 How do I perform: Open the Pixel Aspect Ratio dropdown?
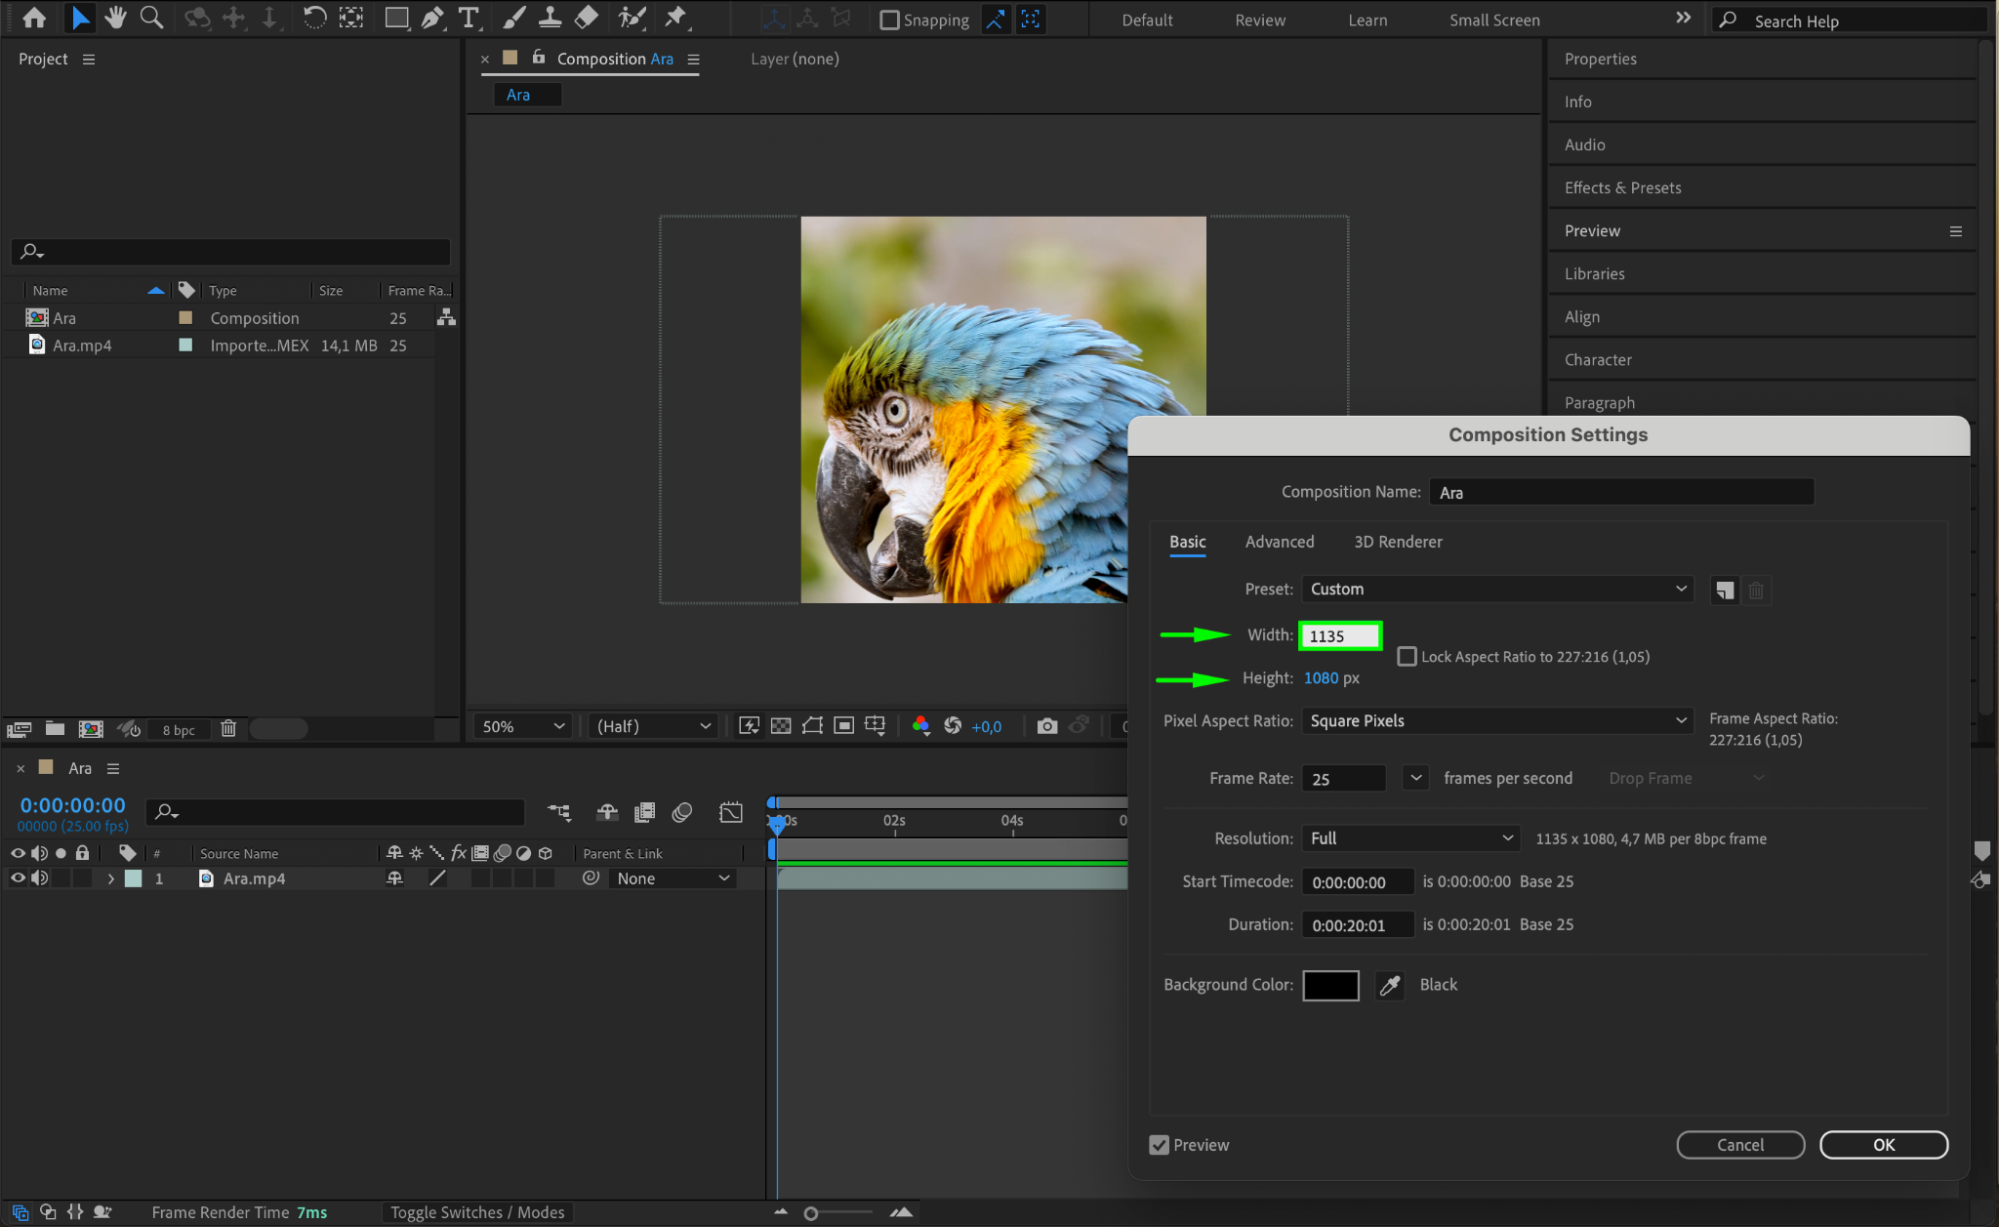1496,721
